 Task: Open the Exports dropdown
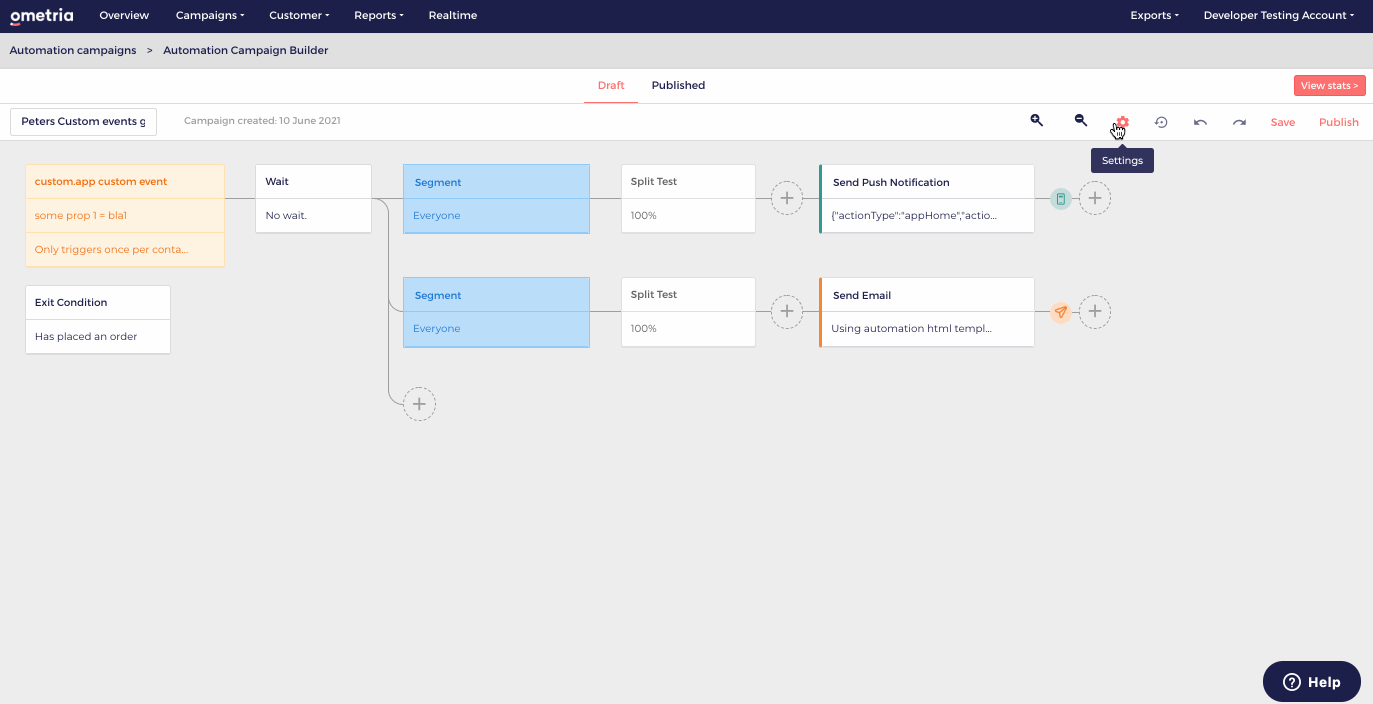(1154, 16)
